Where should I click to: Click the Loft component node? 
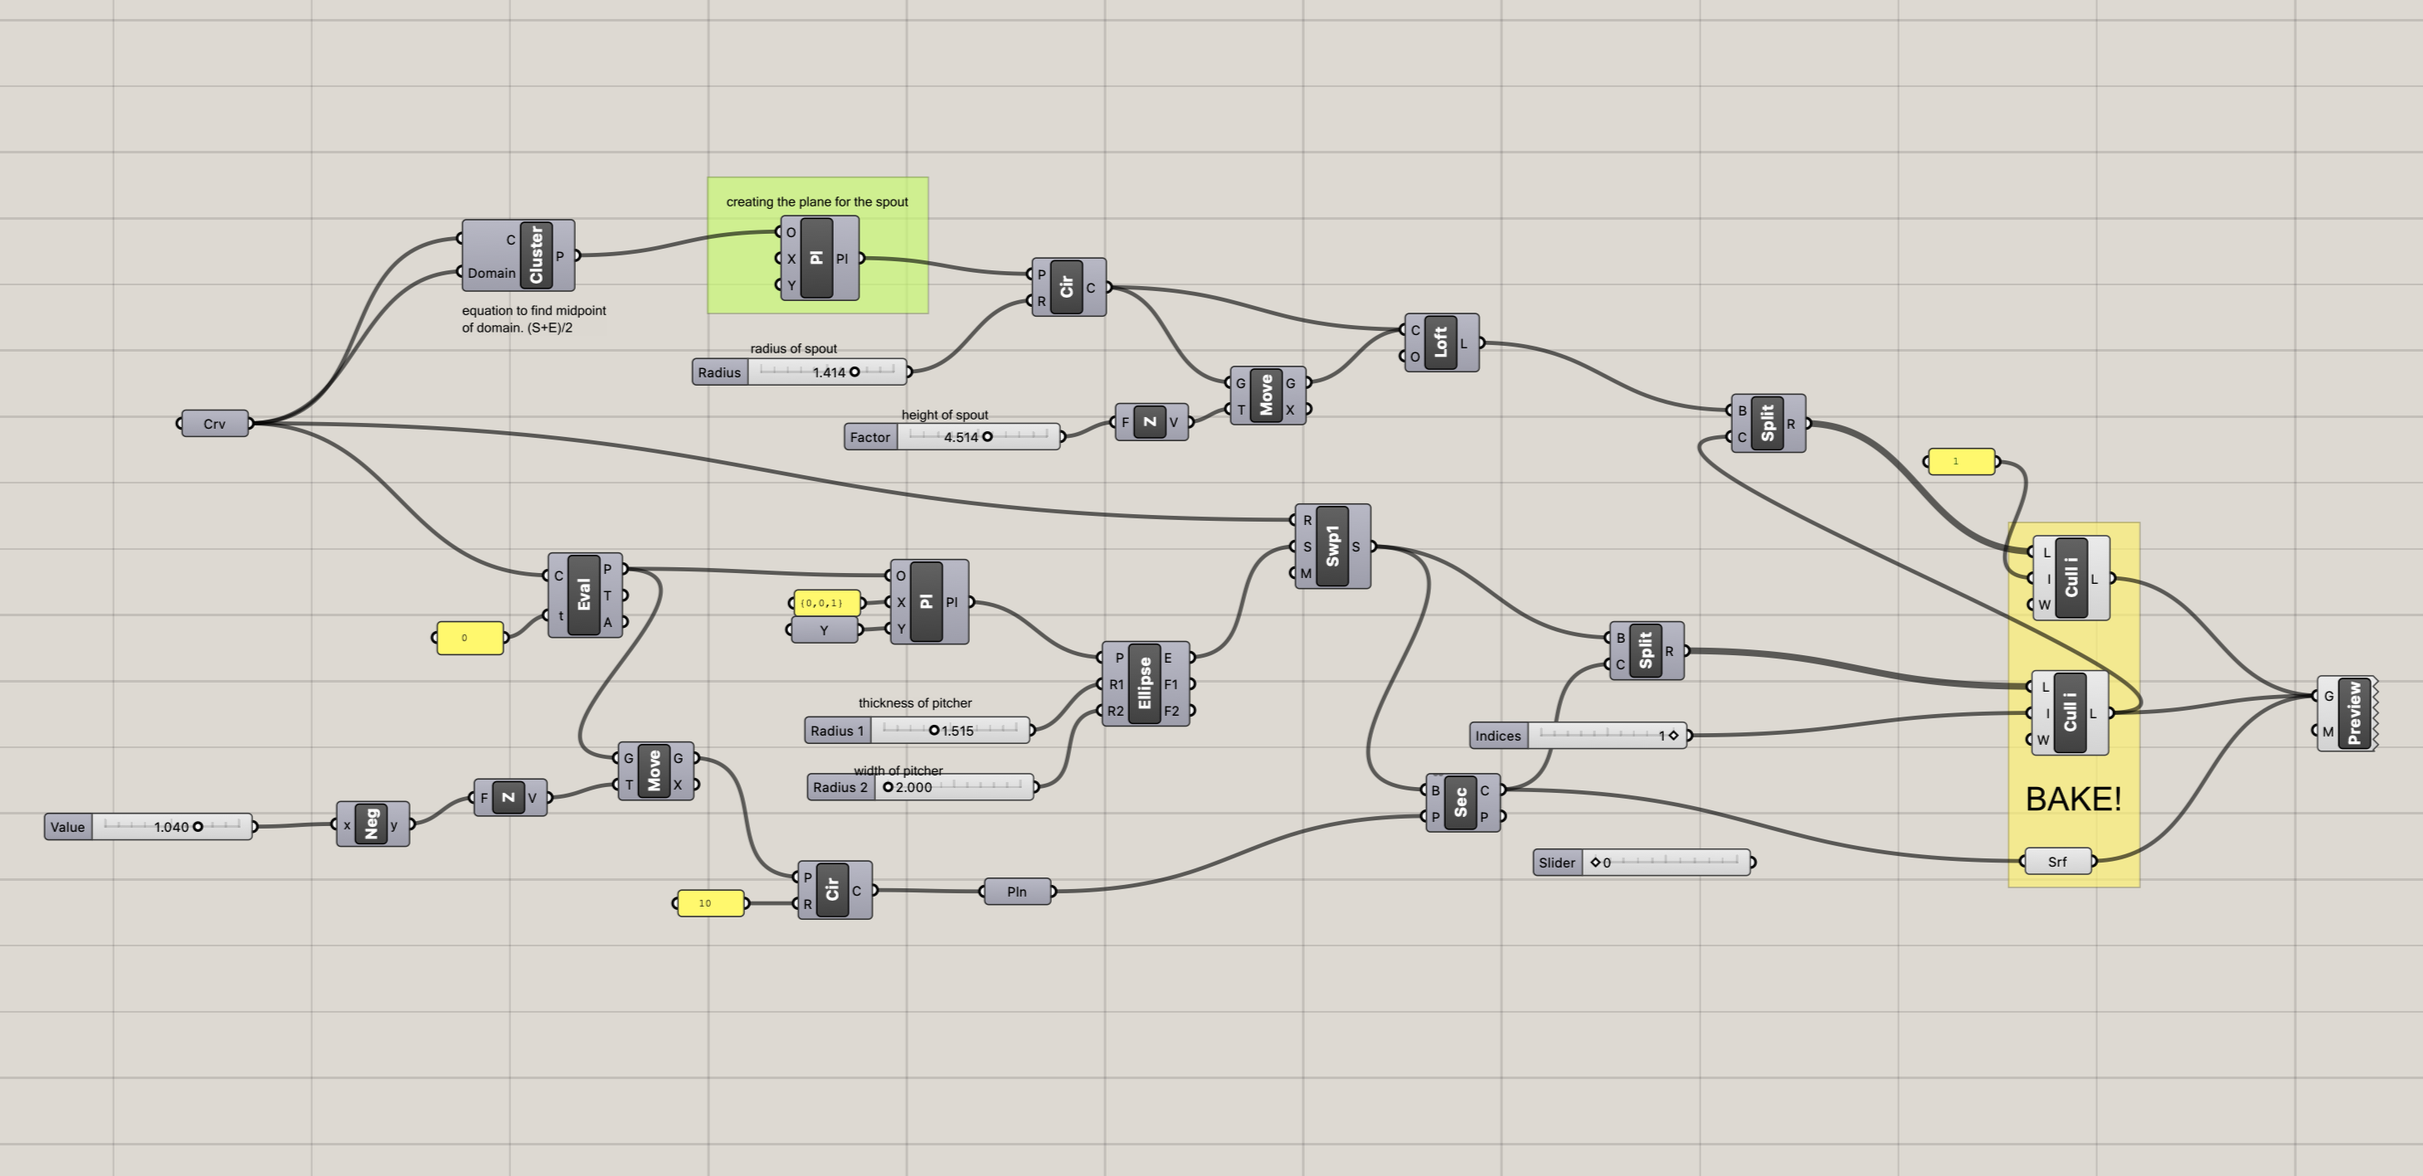coord(1441,343)
